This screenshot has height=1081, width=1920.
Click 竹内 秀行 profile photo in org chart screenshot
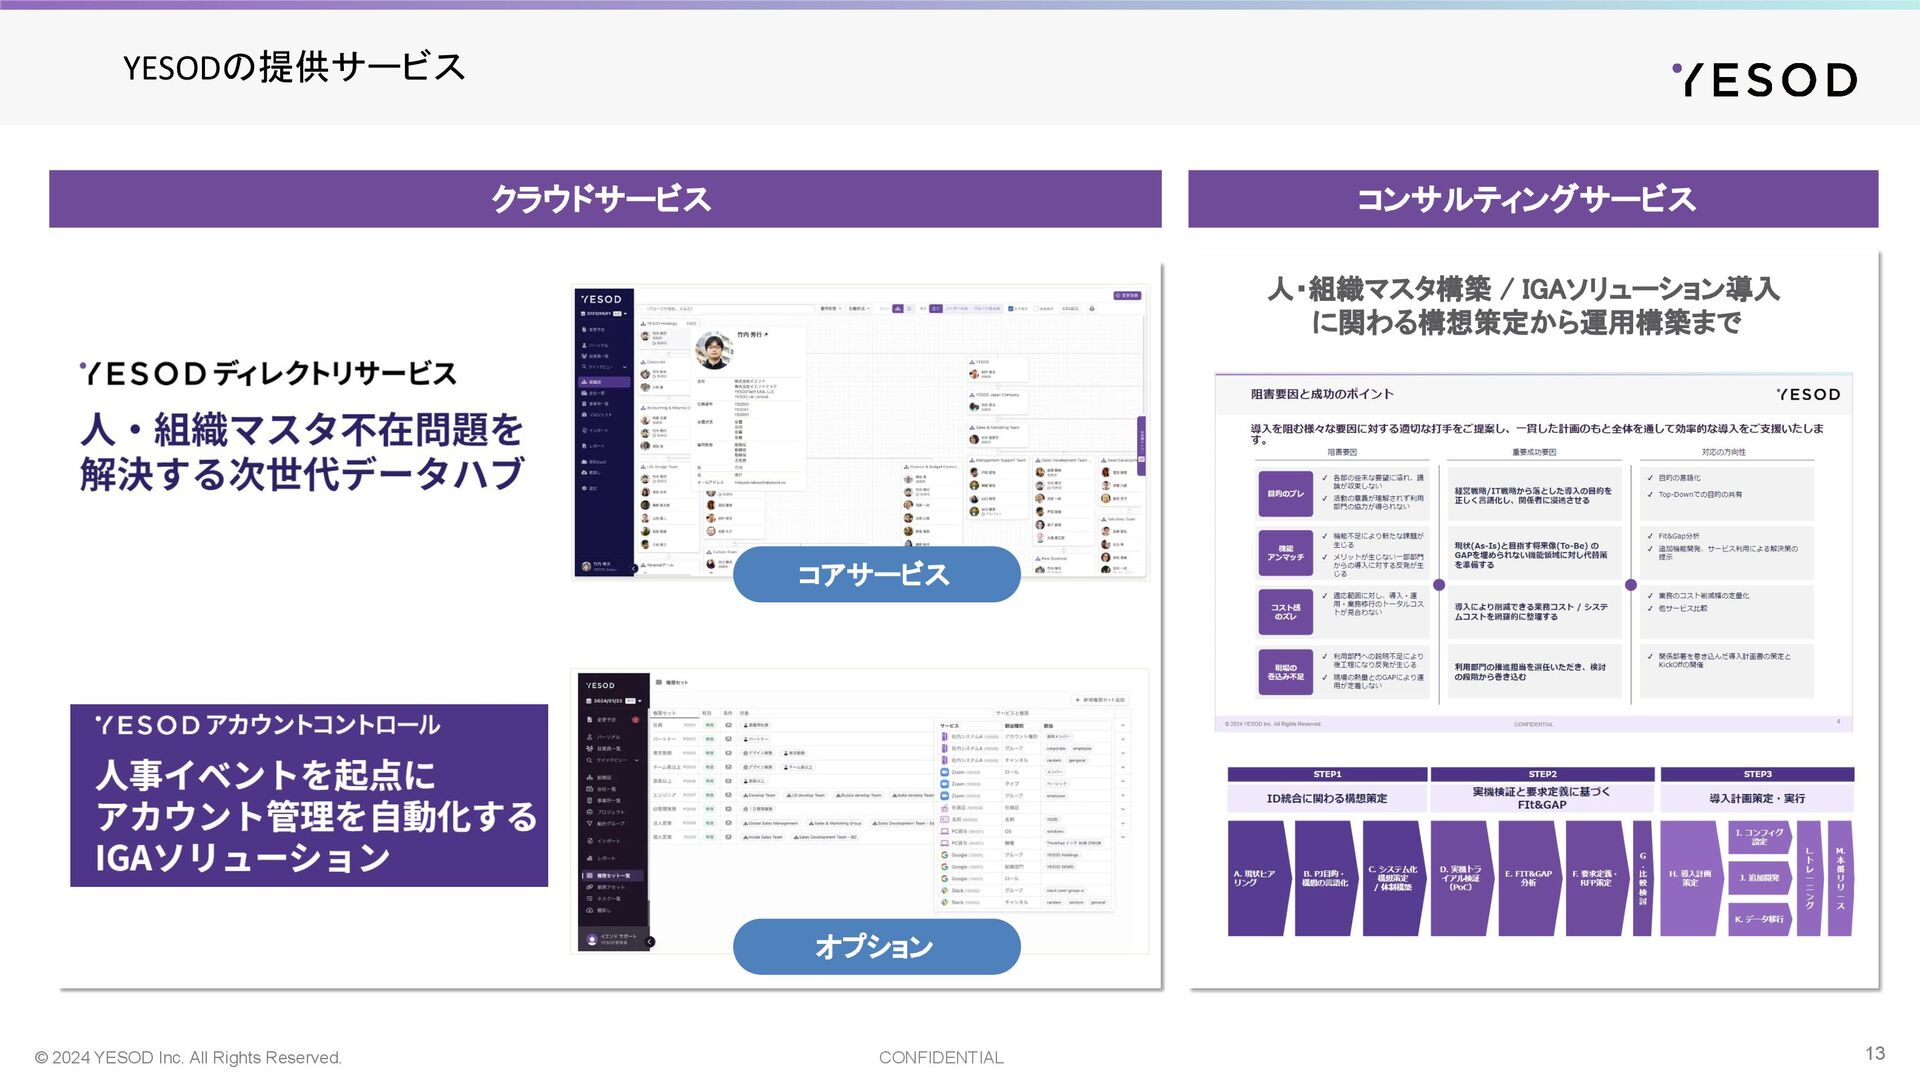(714, 351)
